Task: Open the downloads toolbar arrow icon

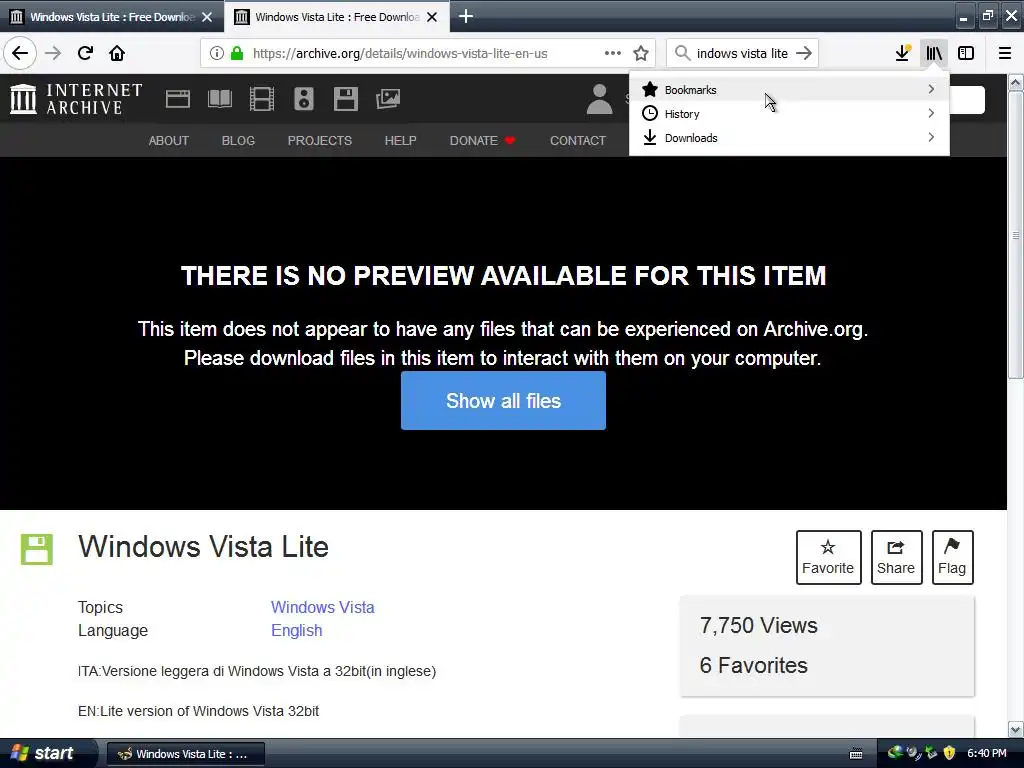Action: tap(903, 53)
